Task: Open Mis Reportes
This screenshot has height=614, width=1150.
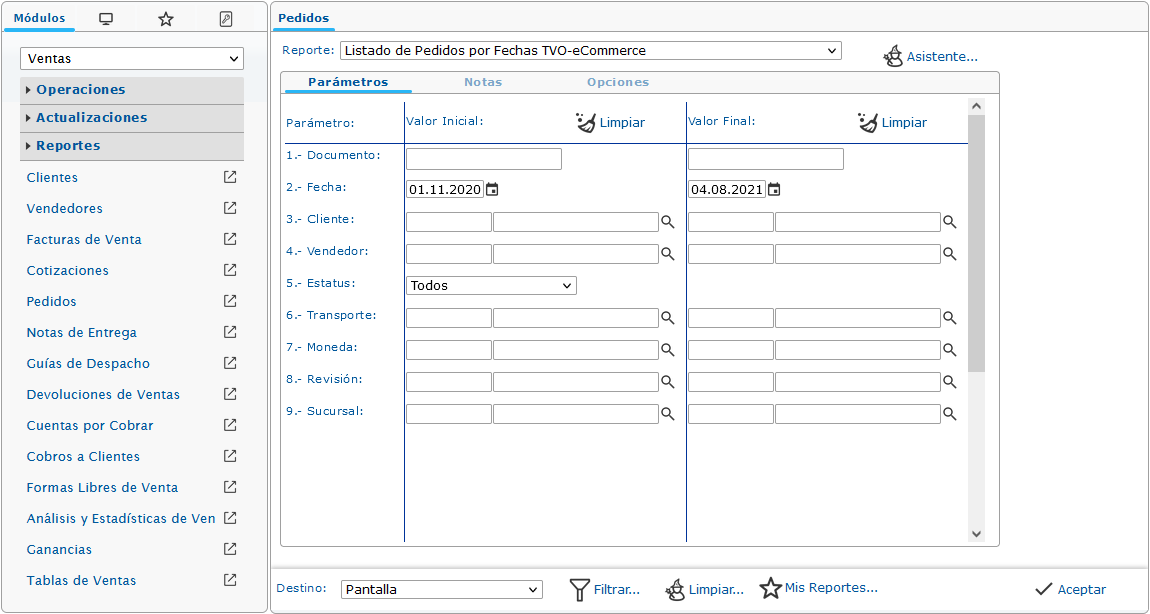Action: 818,588
